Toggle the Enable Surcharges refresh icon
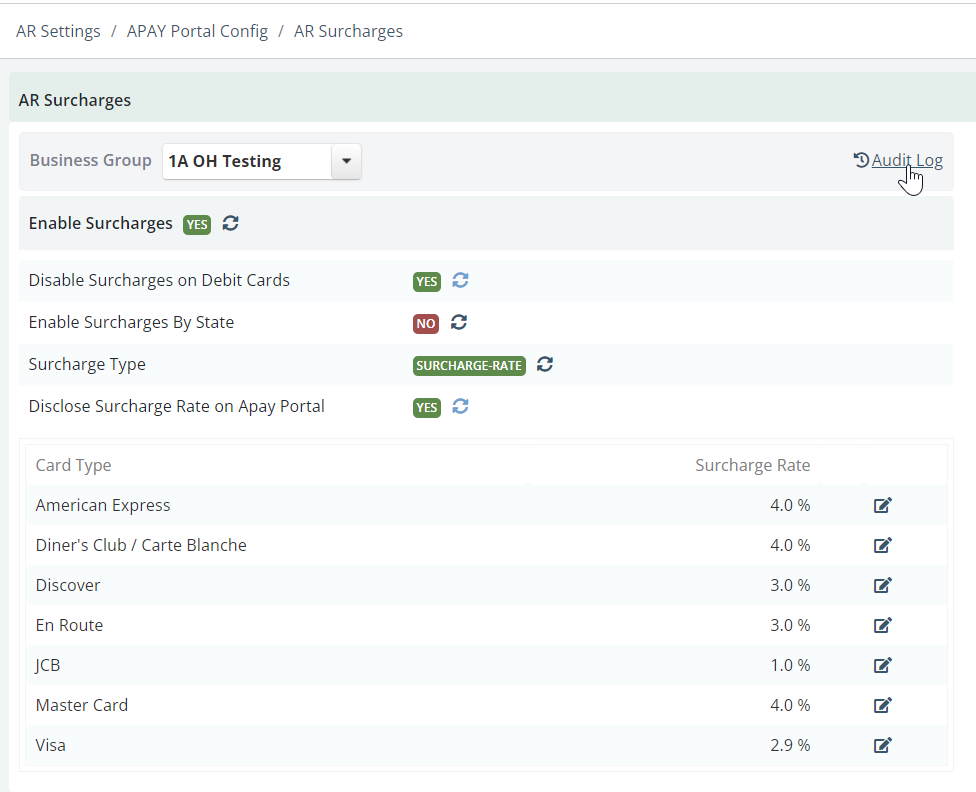The height and width of the screenshot is (792, 976). click(231, 223)
